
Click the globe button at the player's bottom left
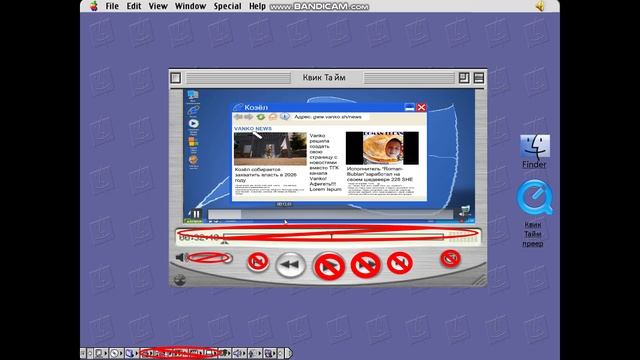[x=180, y=280]
